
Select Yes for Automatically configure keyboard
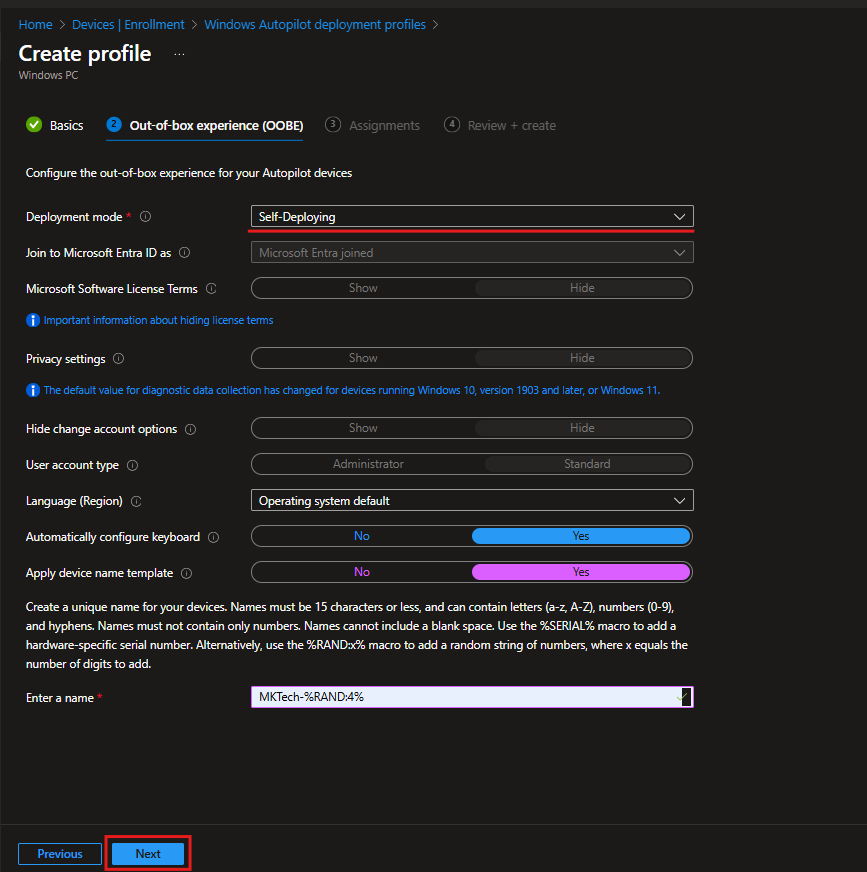[581, 536]
